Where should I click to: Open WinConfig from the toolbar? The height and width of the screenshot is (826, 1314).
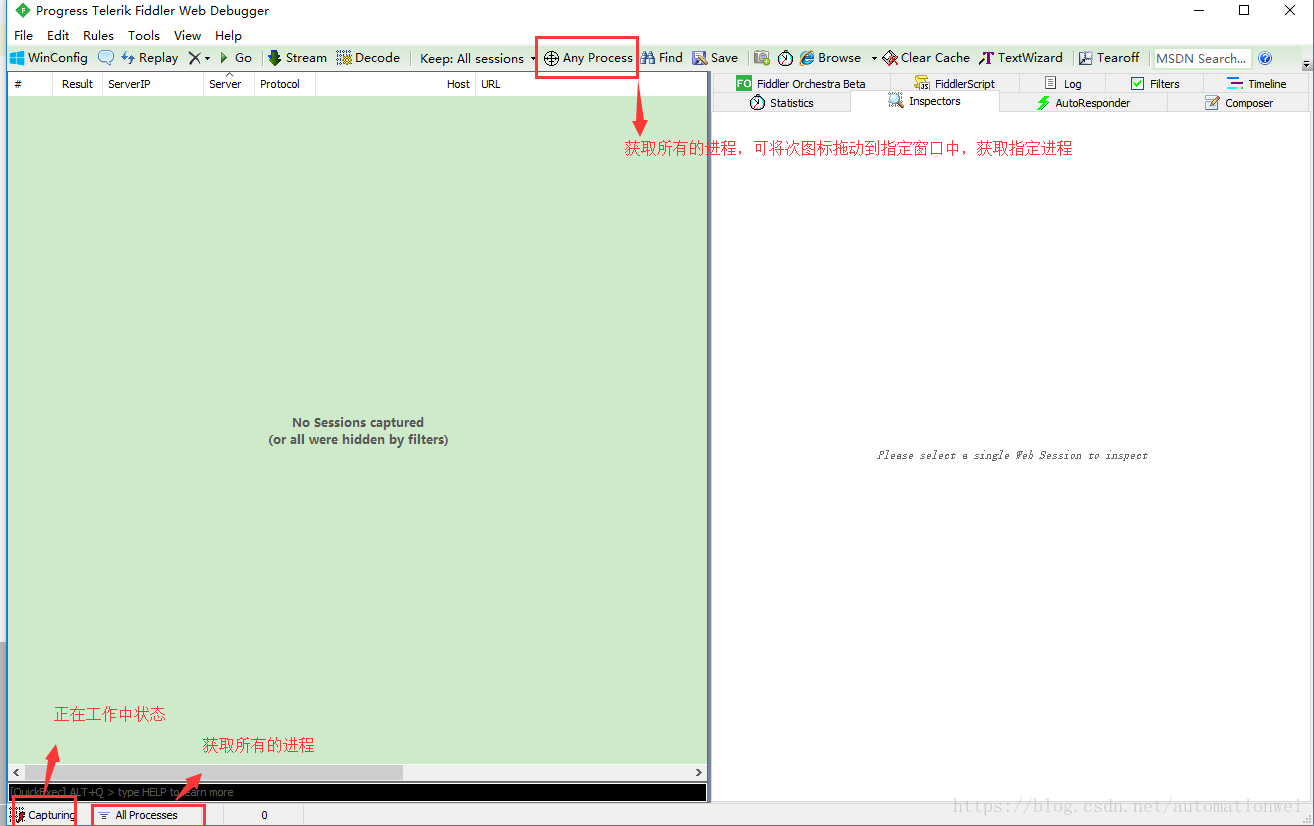click(49, 58)
